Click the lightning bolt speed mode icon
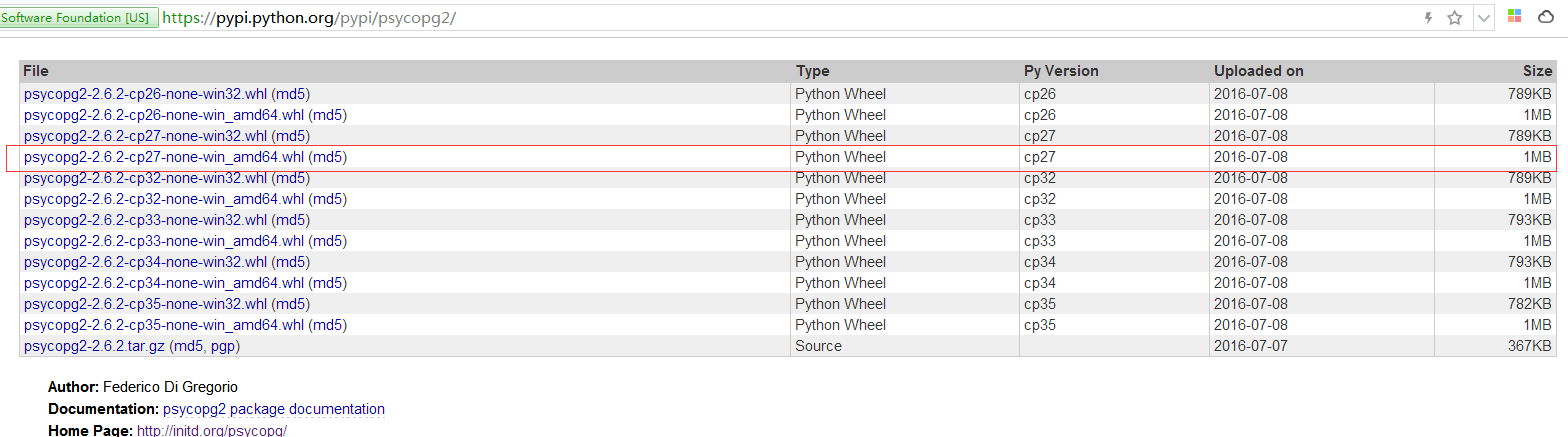 tap(1428, 18)
